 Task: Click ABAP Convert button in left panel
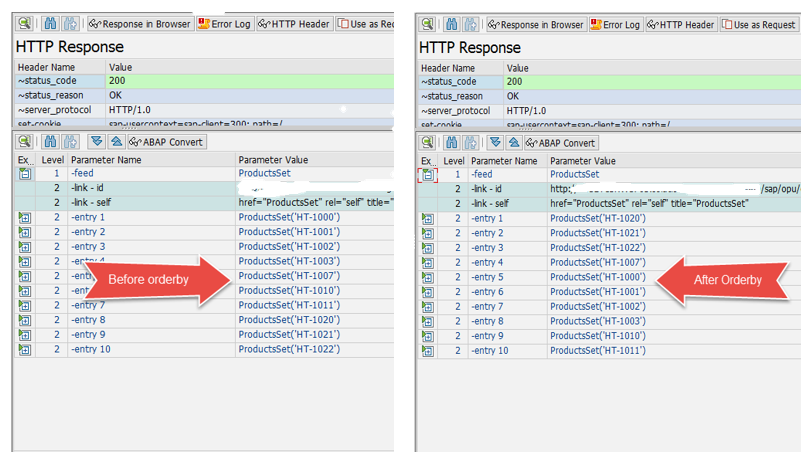(x=166, y=142)
